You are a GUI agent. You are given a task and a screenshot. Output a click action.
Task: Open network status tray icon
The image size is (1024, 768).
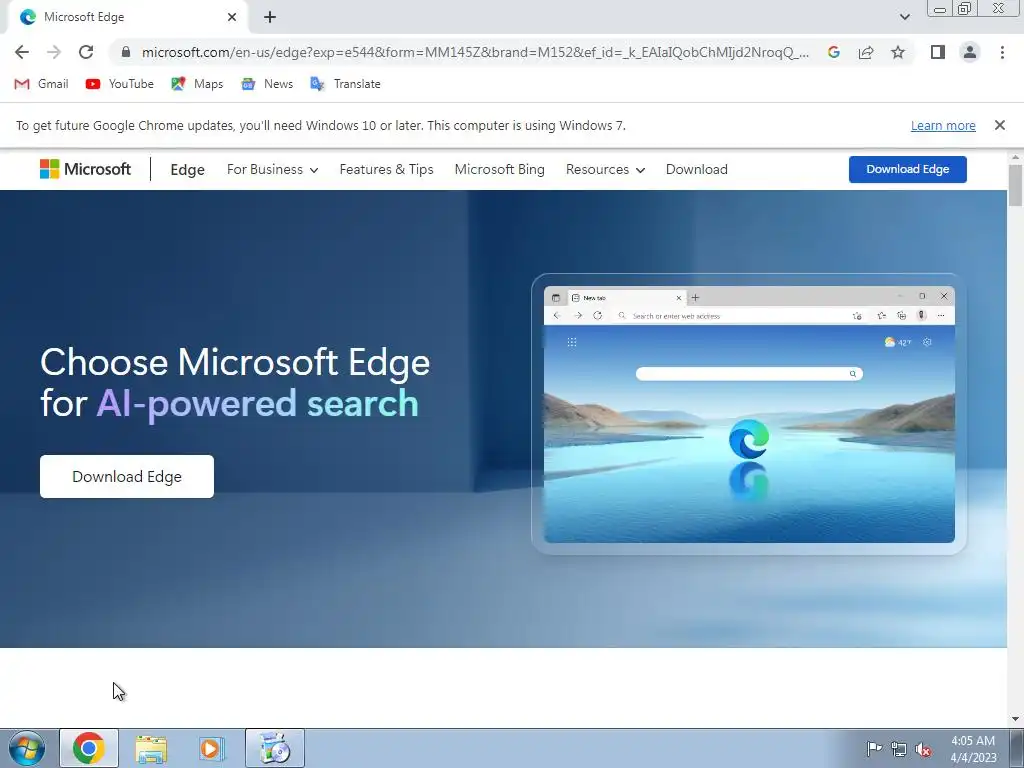pyautogui.click(x=899, y=749)
